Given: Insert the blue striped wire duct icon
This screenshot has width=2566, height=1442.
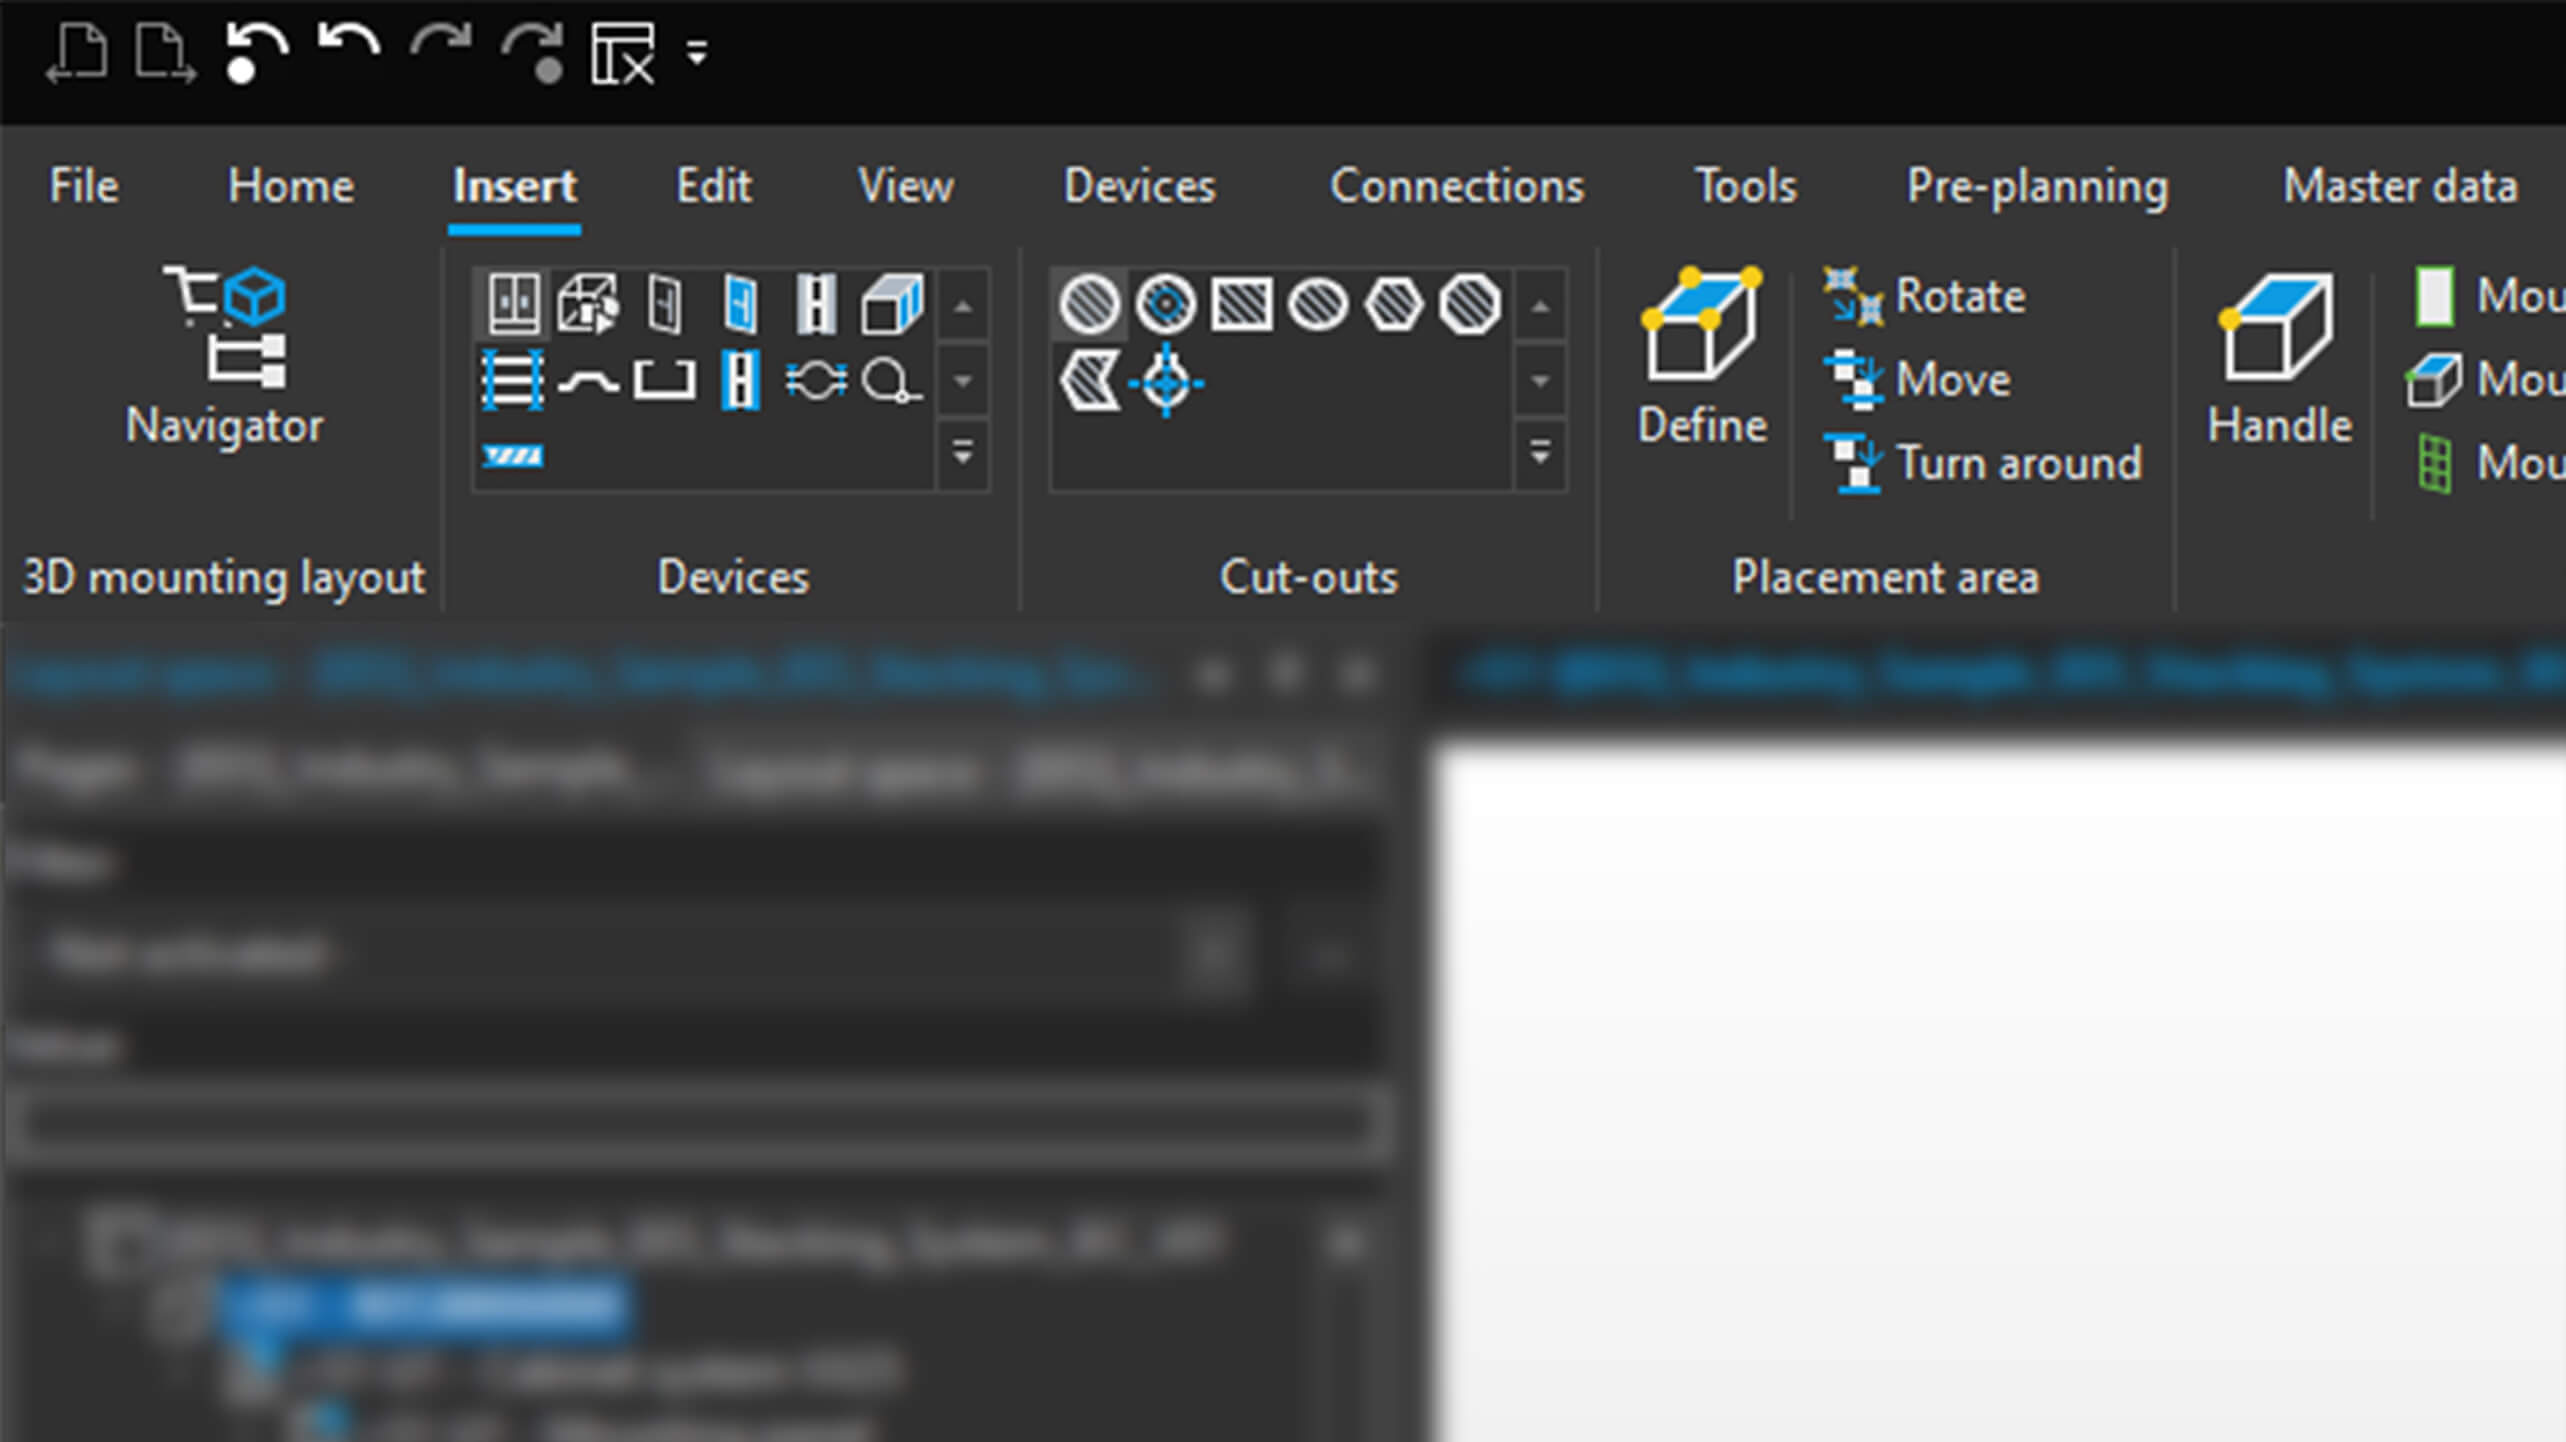Looking at the screenshot, I should pos(513,457).
